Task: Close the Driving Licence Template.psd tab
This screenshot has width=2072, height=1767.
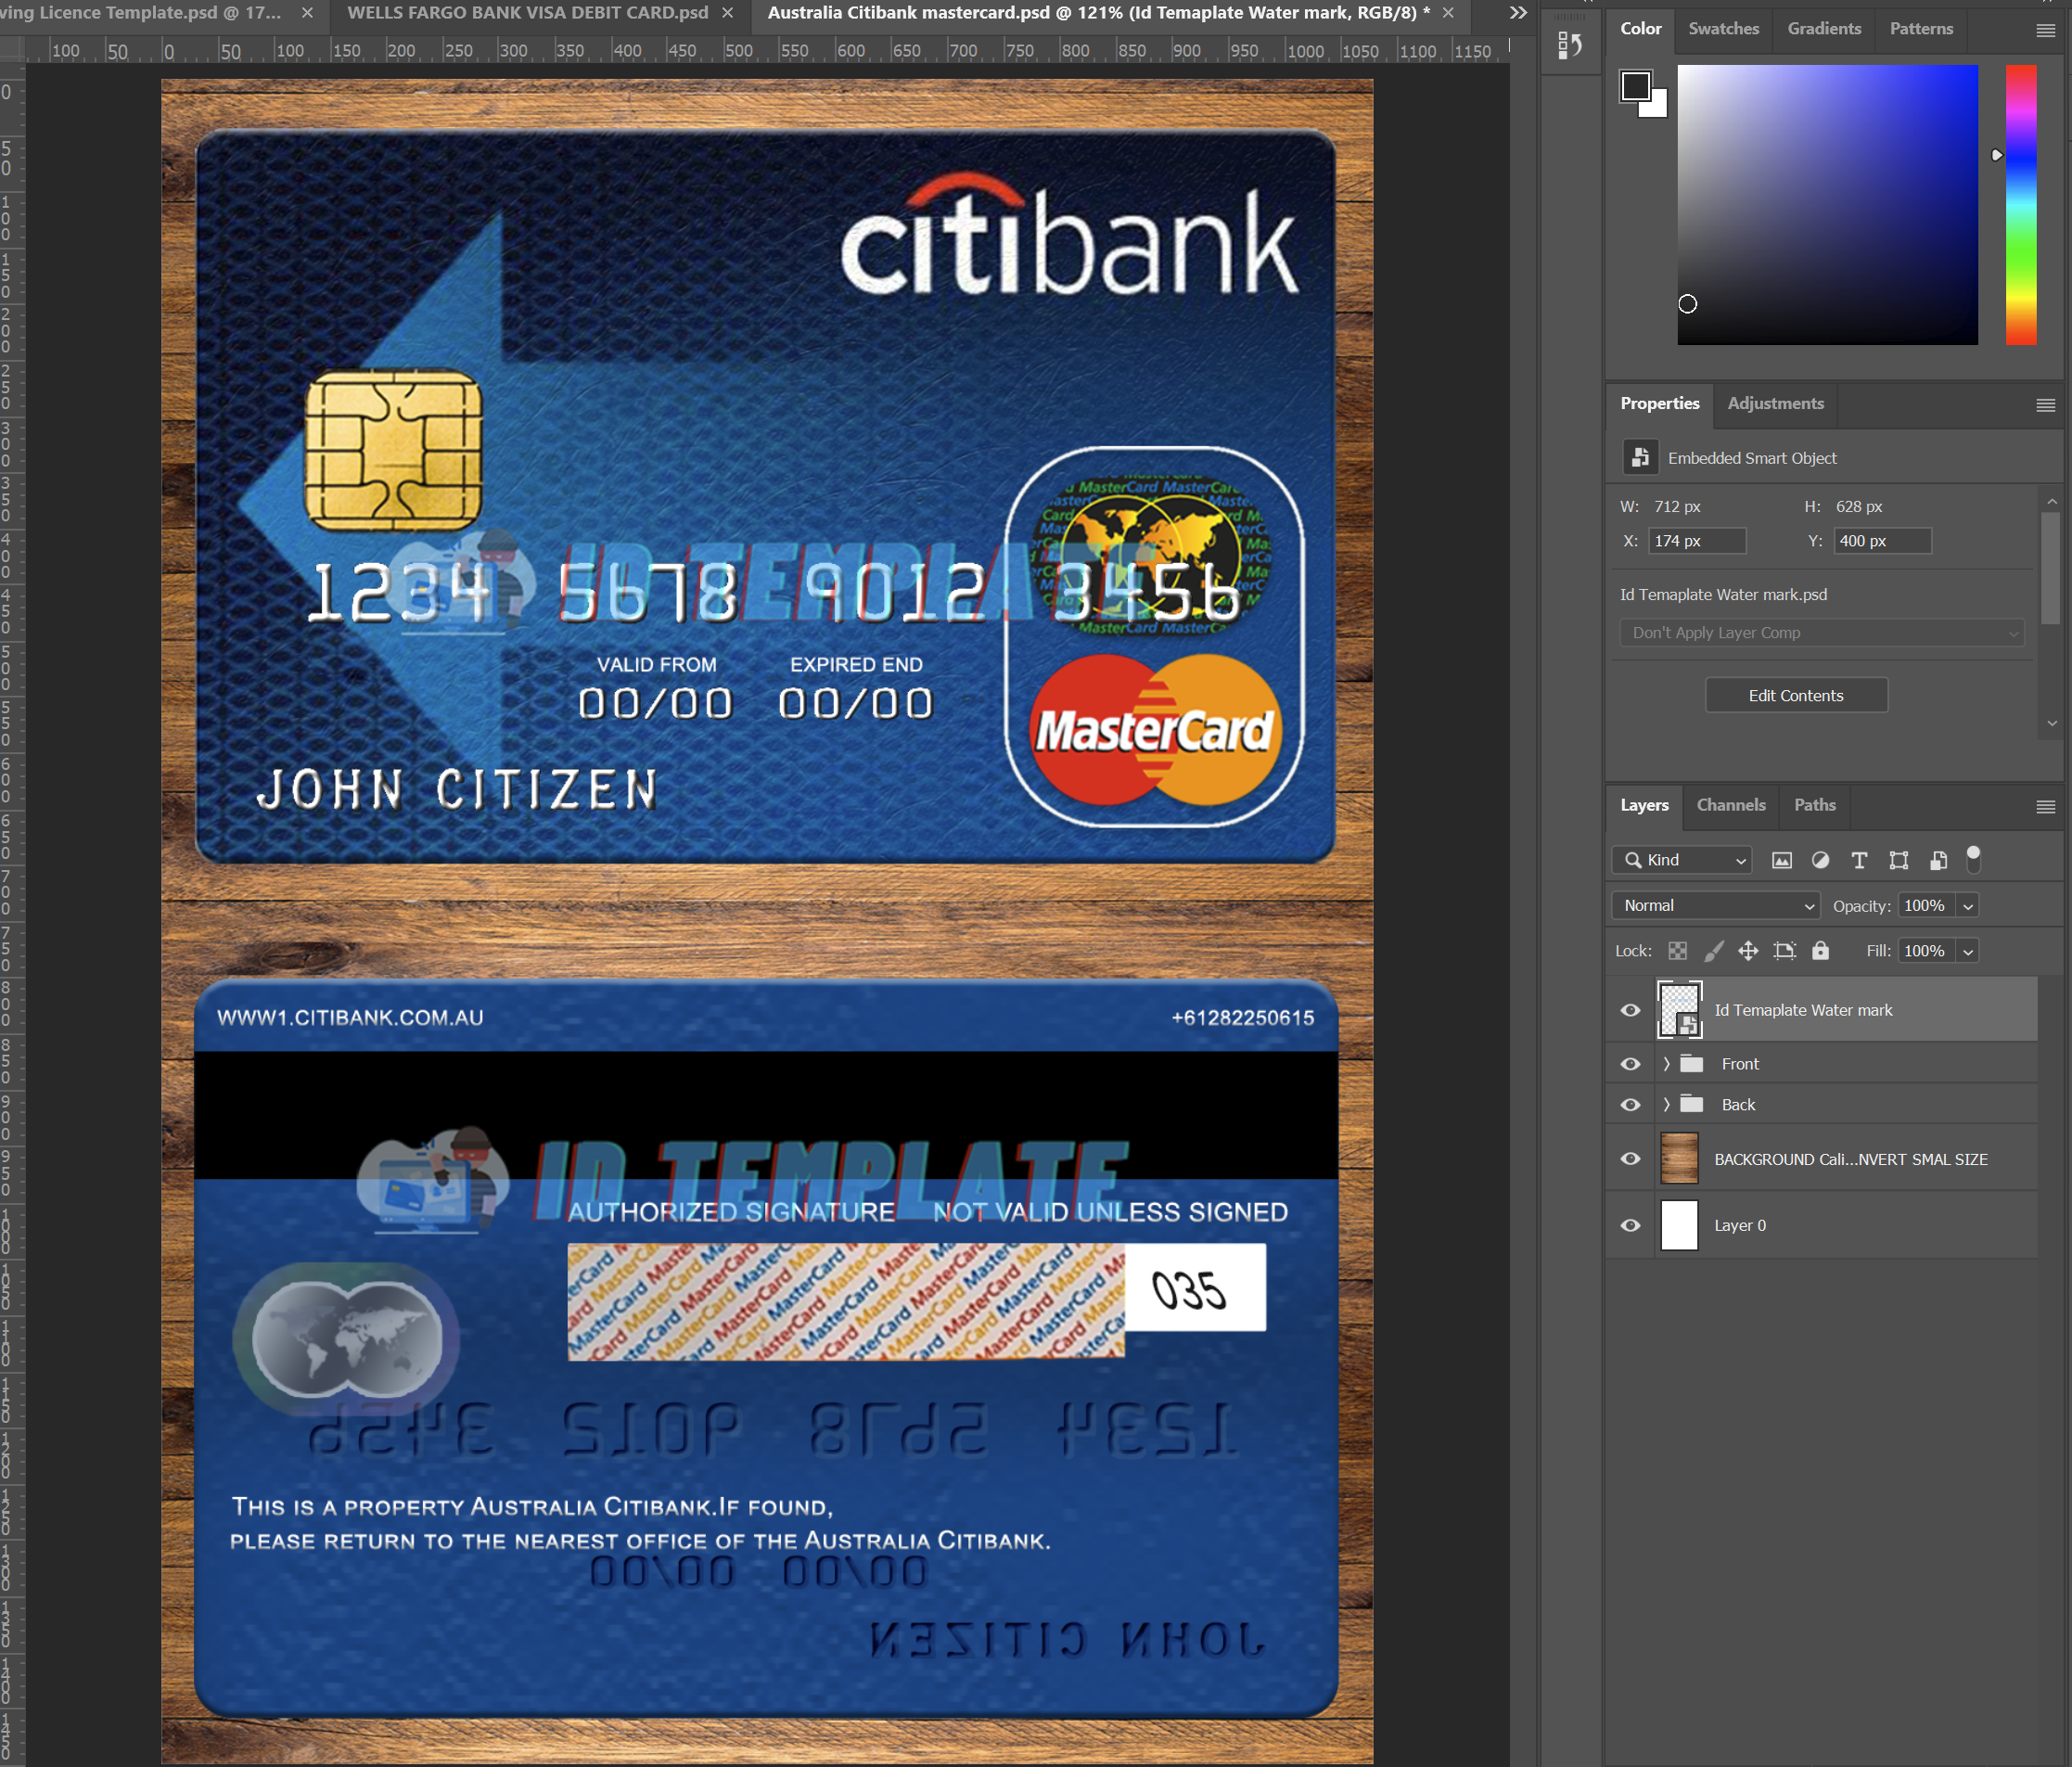Action: [x=307, y=13]
